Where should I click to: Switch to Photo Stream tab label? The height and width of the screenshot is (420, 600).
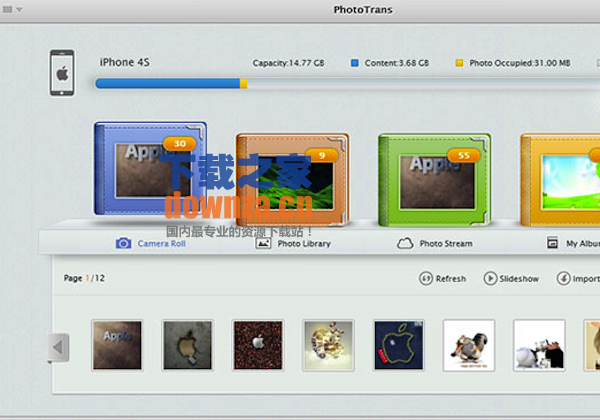click(446, 244)
